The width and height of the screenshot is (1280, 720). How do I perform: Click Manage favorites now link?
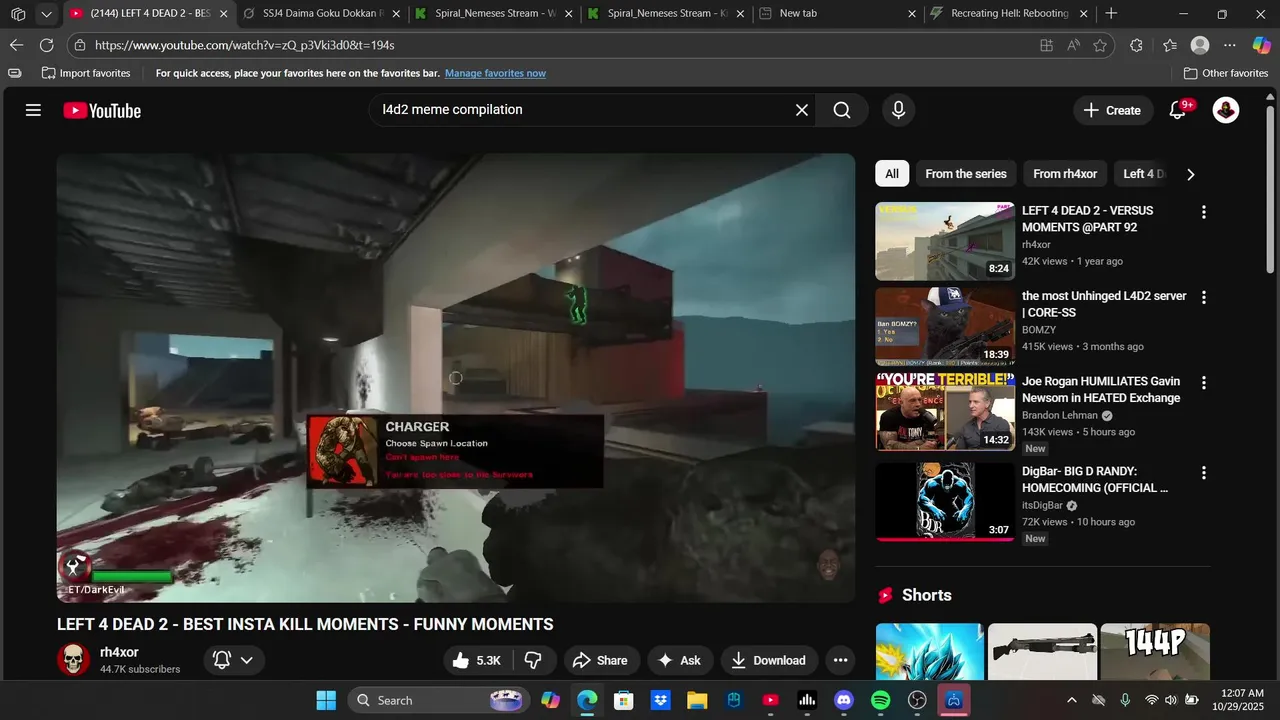pyautogui.click(x=495, y=73)
